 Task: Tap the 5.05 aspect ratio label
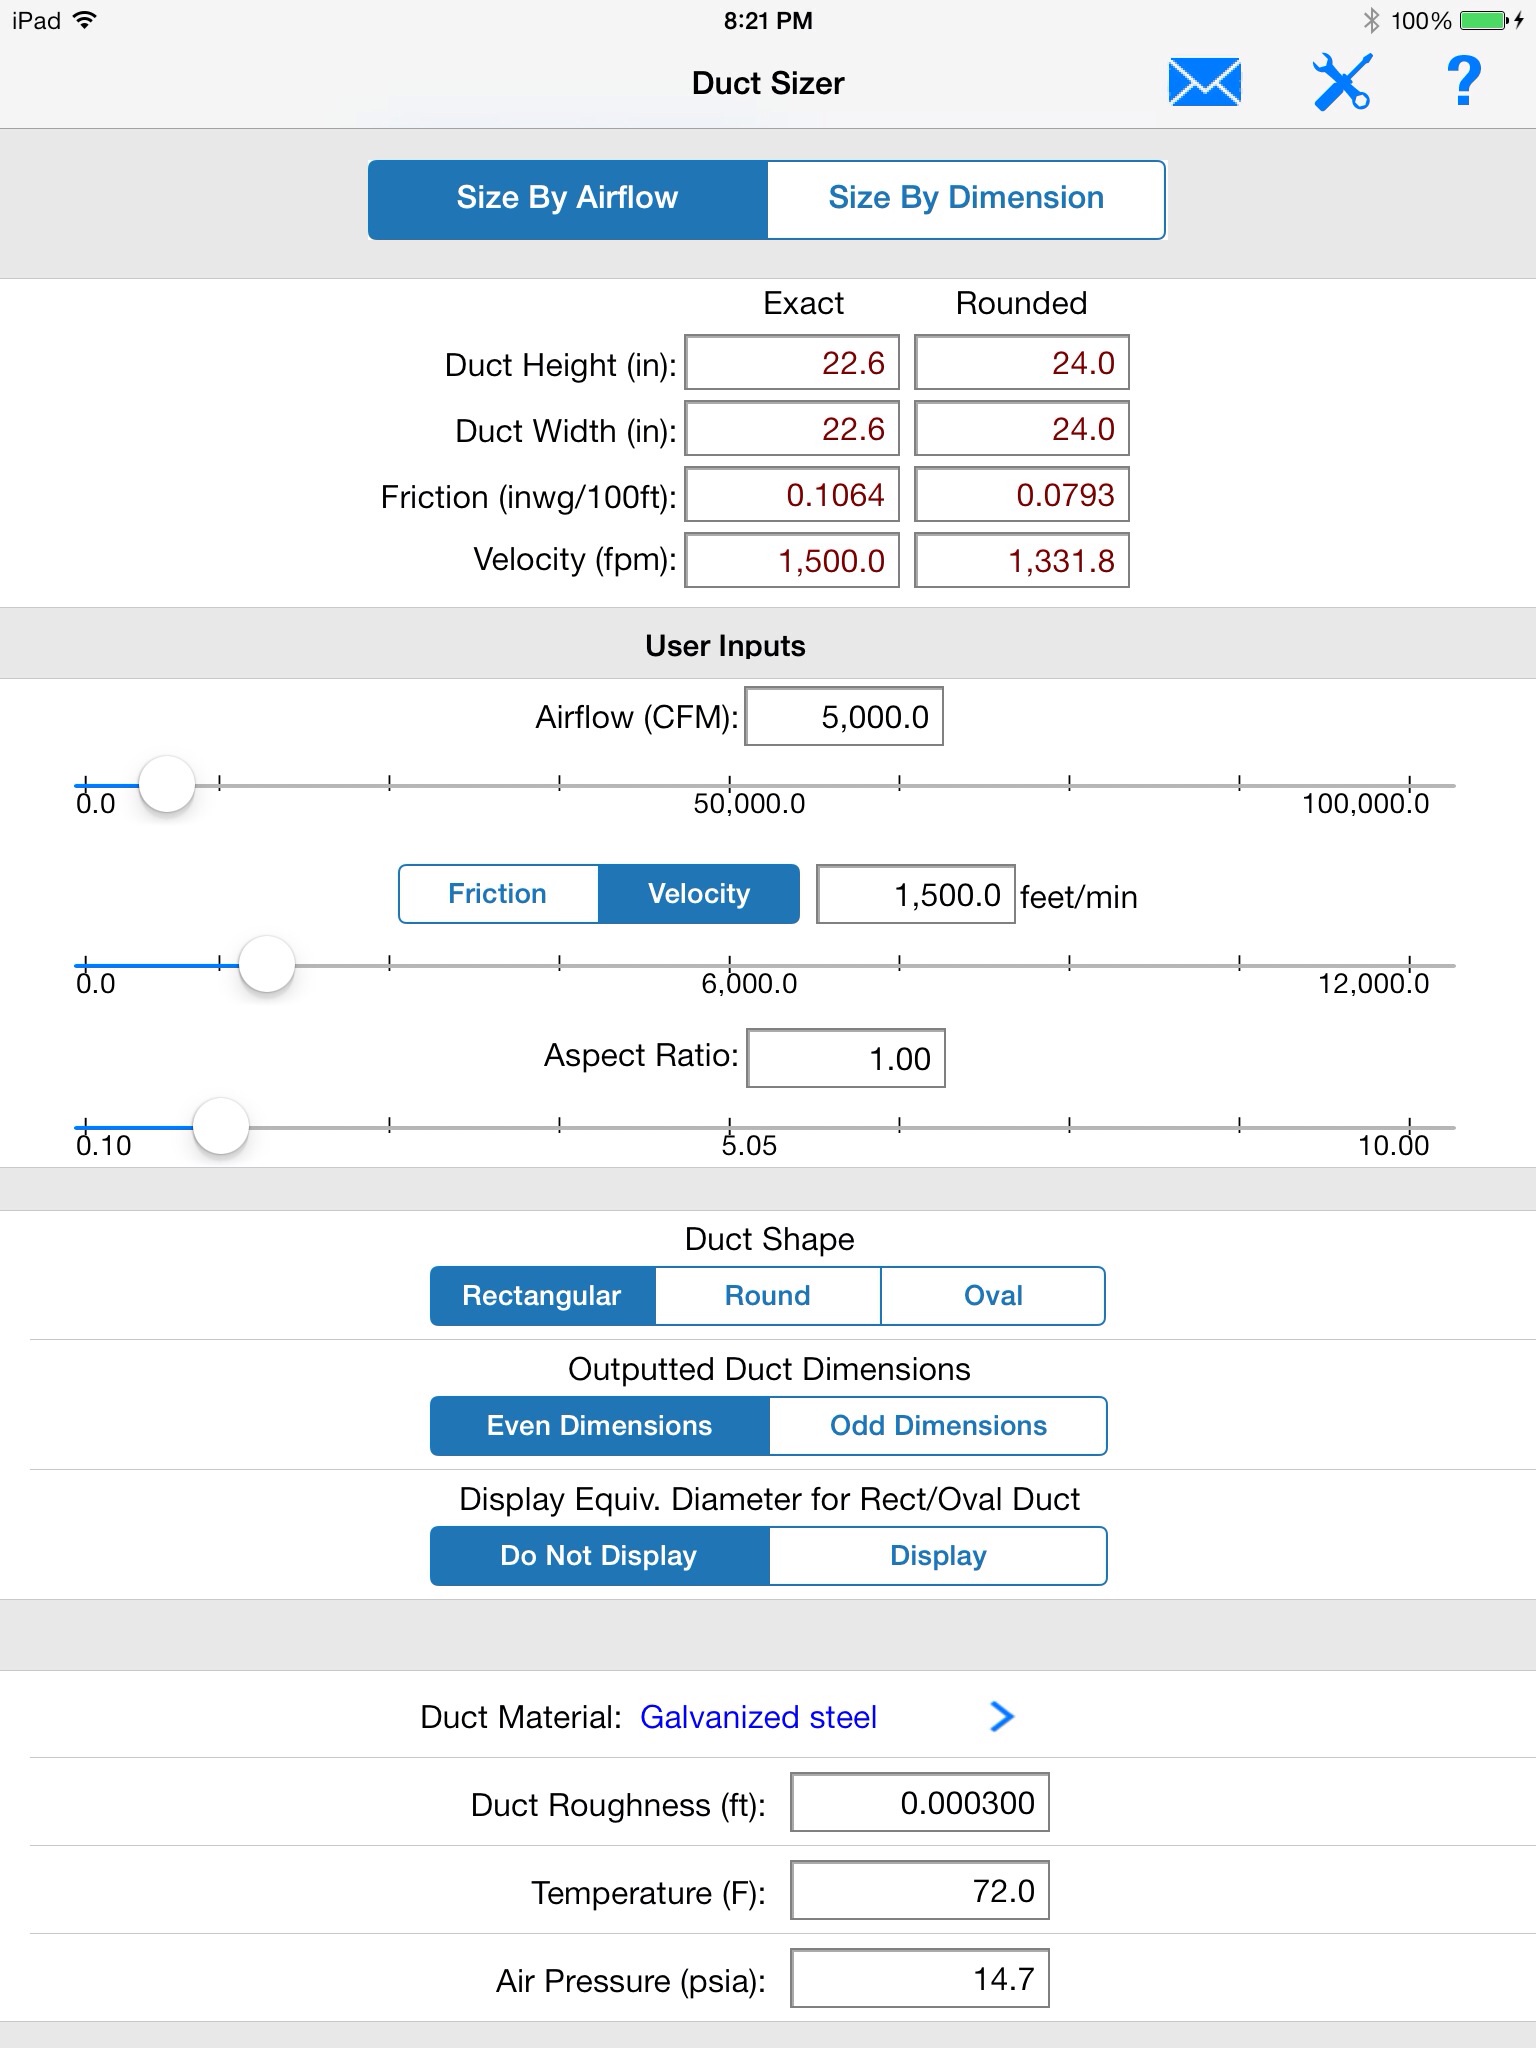click(x=749, y=1146)
